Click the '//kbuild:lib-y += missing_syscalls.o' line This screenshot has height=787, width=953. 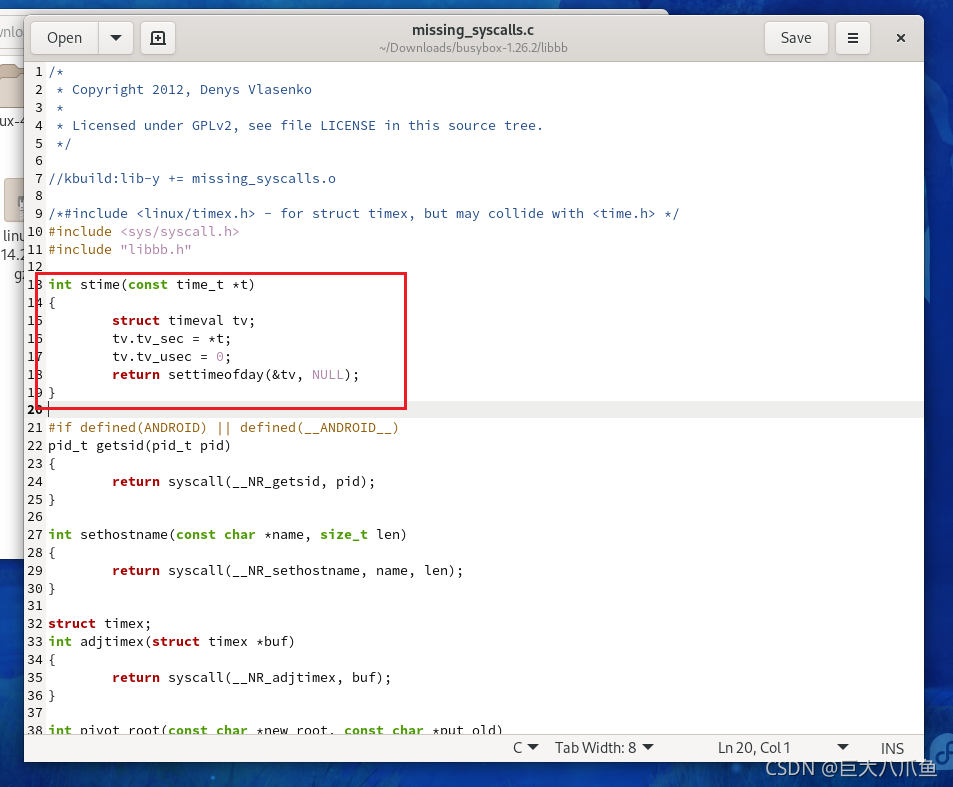192,178
